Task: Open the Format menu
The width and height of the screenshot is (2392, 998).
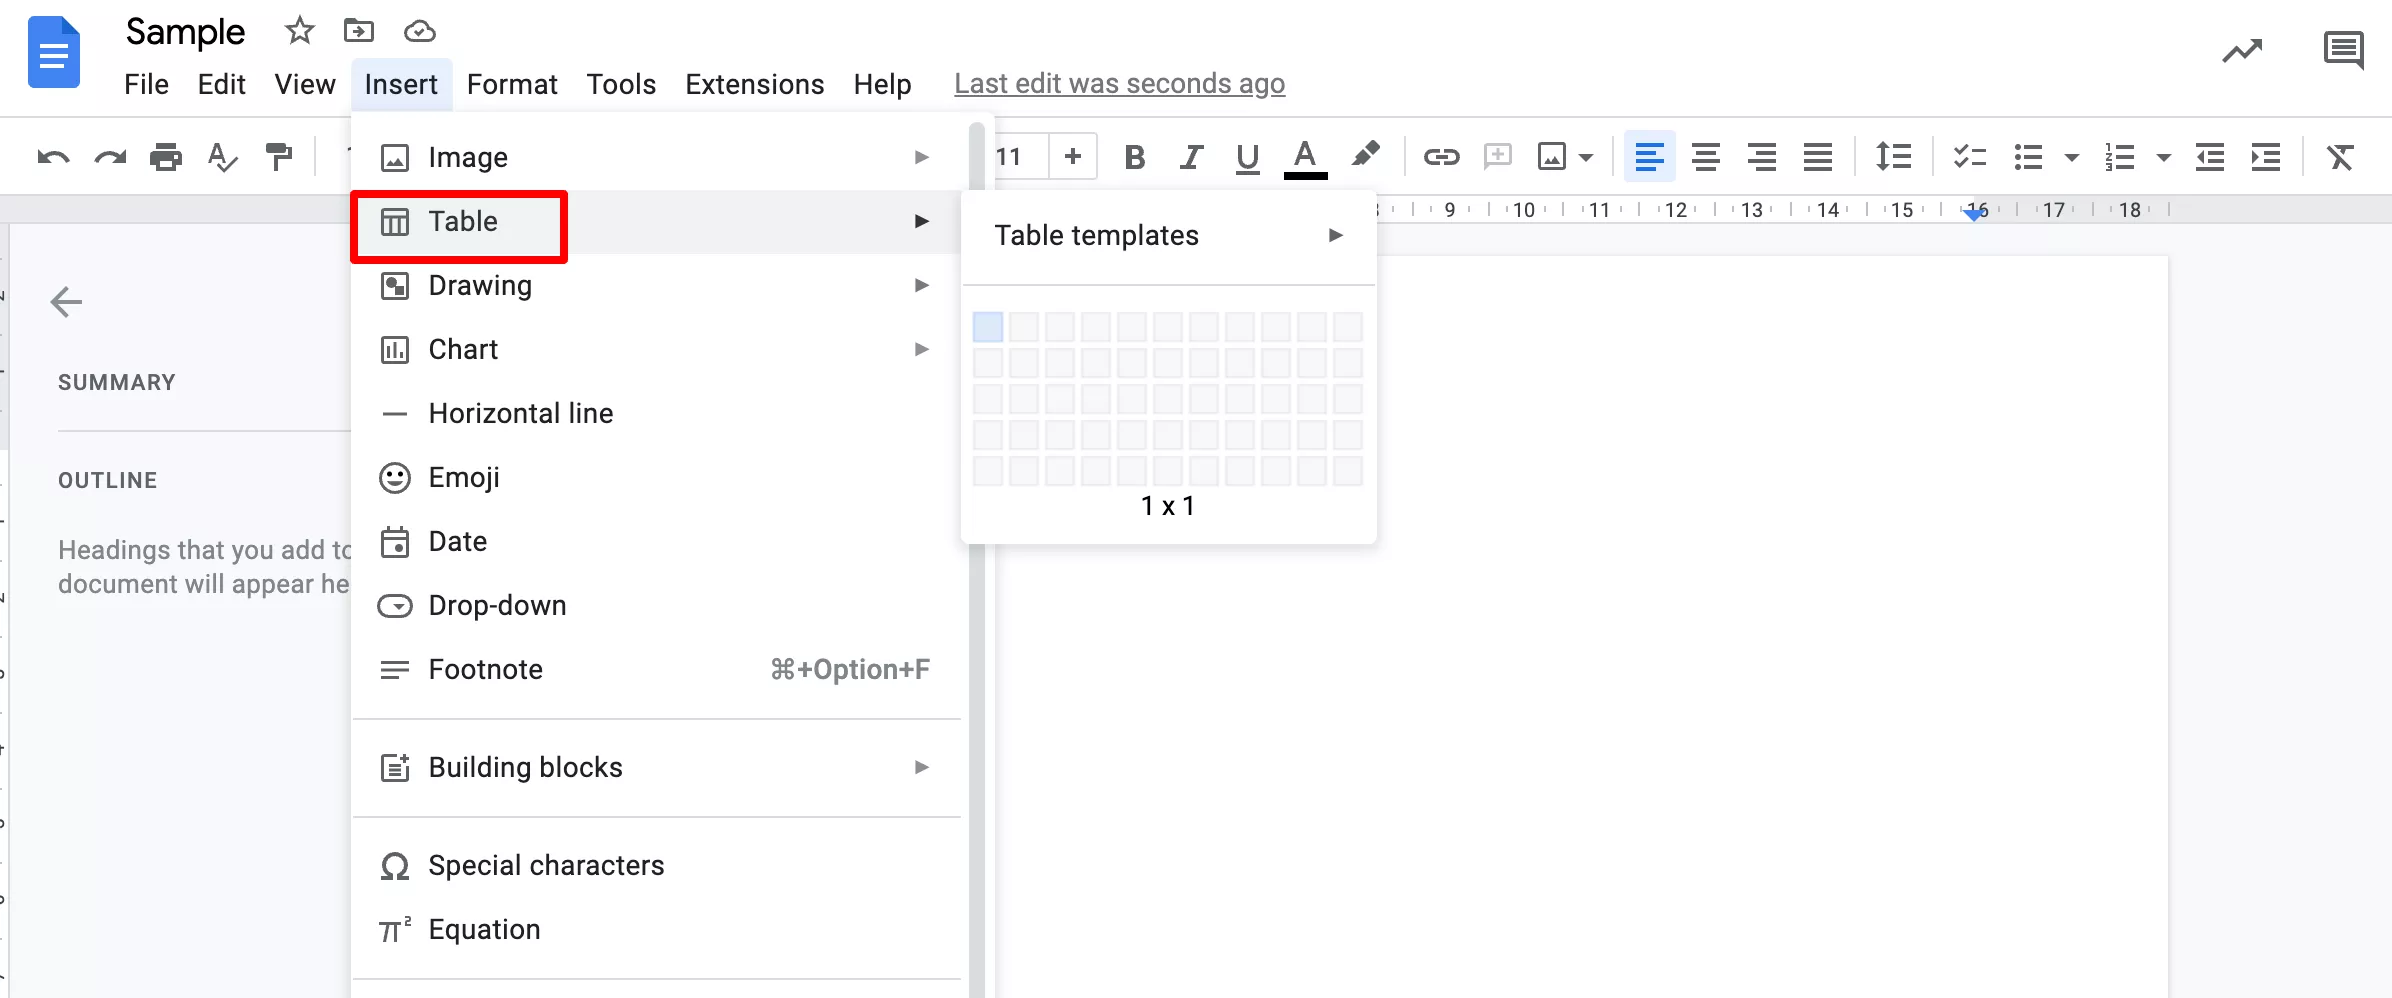Action: (512, 84)
